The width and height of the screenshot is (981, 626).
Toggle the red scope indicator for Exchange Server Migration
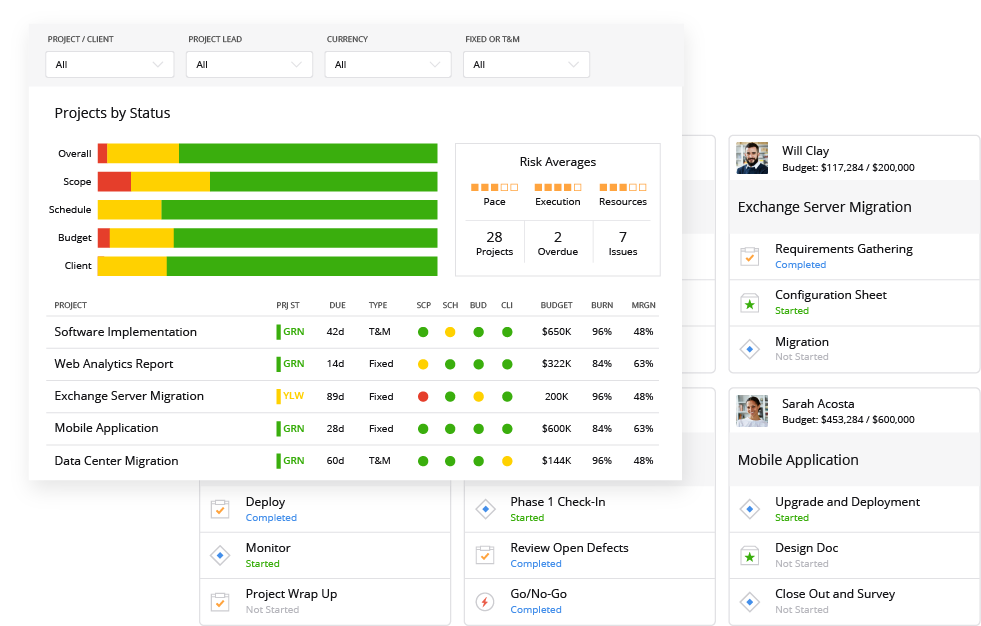click(423, 396)
